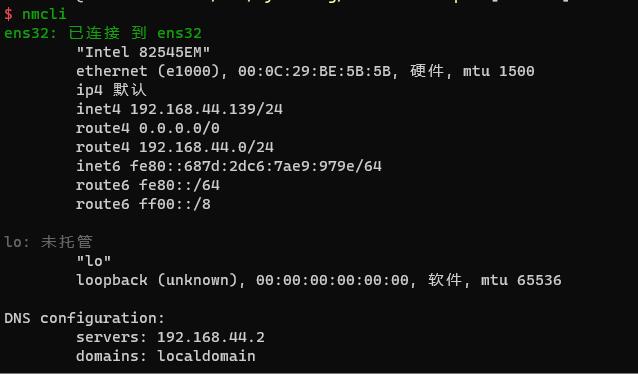638x374 pixels.
Task: Click the mtu 65536 value
Action: [x=521, y=280]
